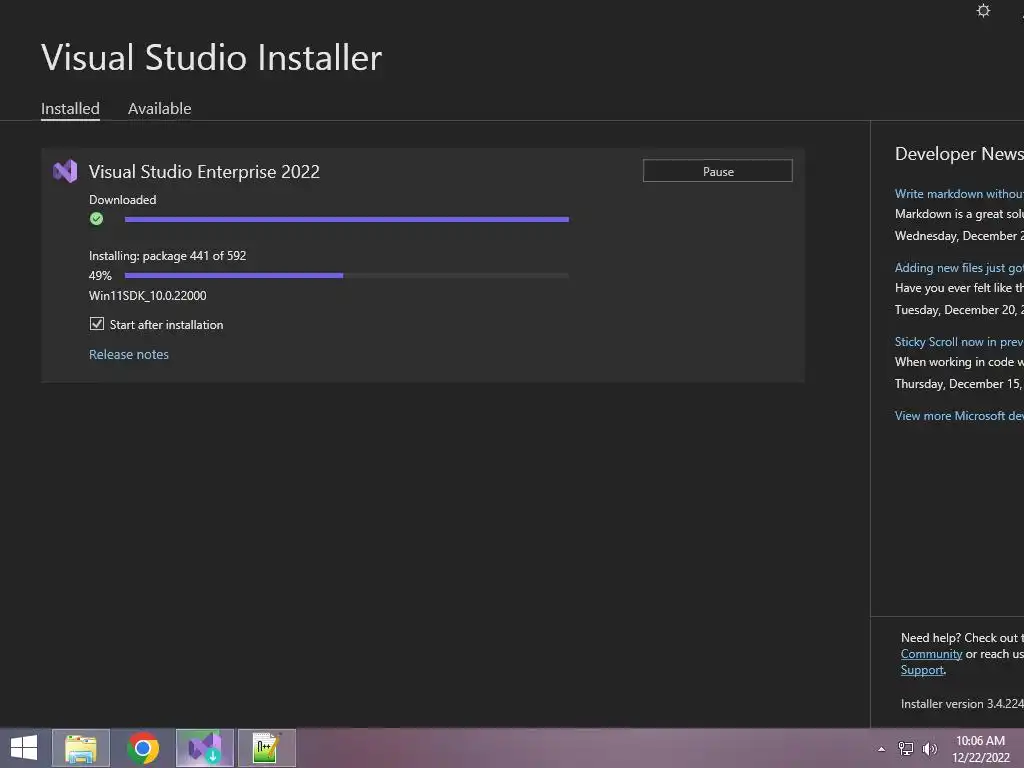View more Microsoft developer news

(x=959, y=415)
